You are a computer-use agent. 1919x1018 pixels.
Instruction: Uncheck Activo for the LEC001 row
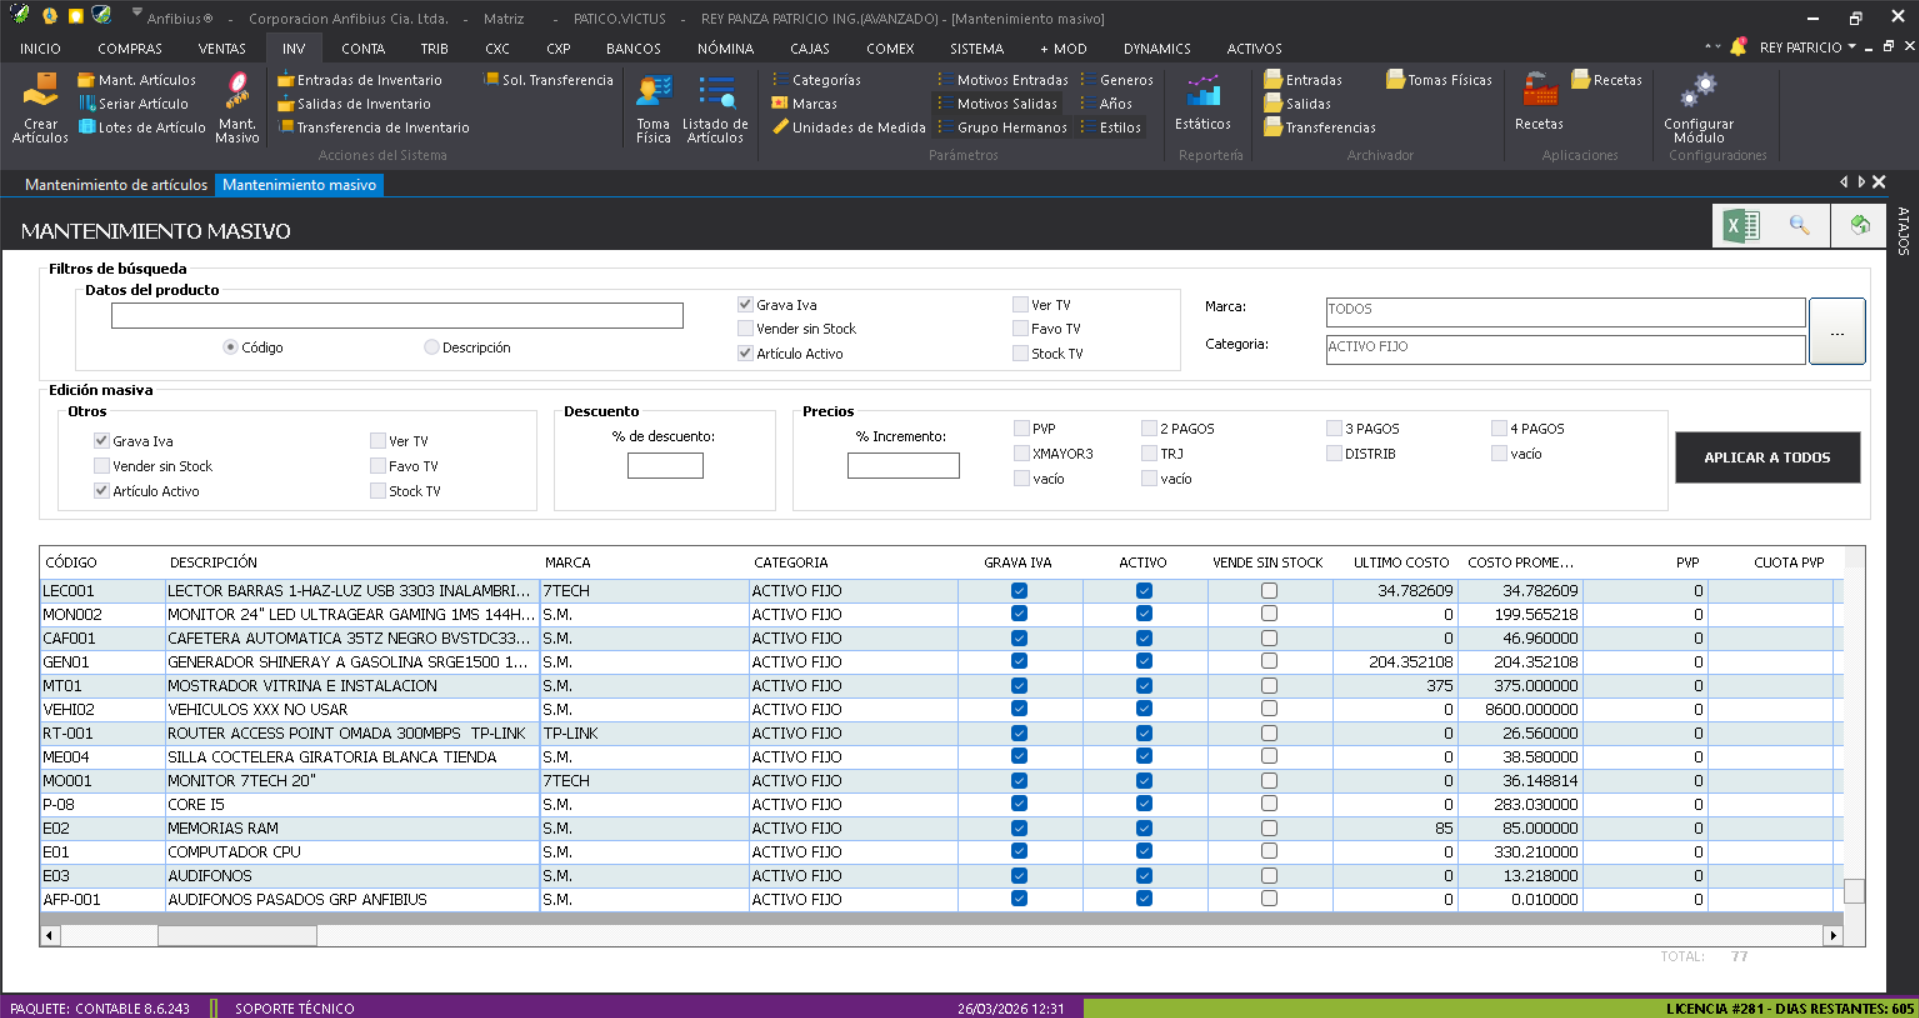tap(1144, 591)
